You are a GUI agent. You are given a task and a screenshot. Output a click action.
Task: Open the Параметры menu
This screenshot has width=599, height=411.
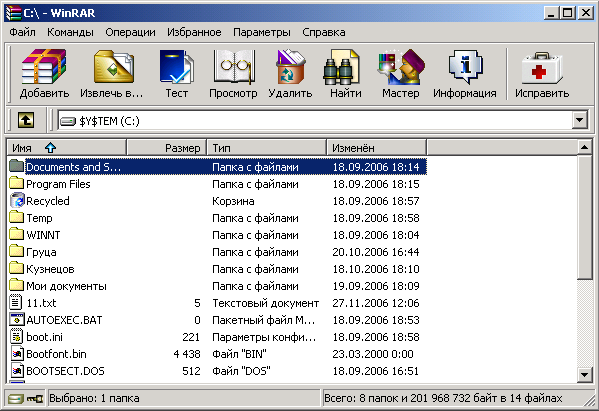tap(262, 32)
